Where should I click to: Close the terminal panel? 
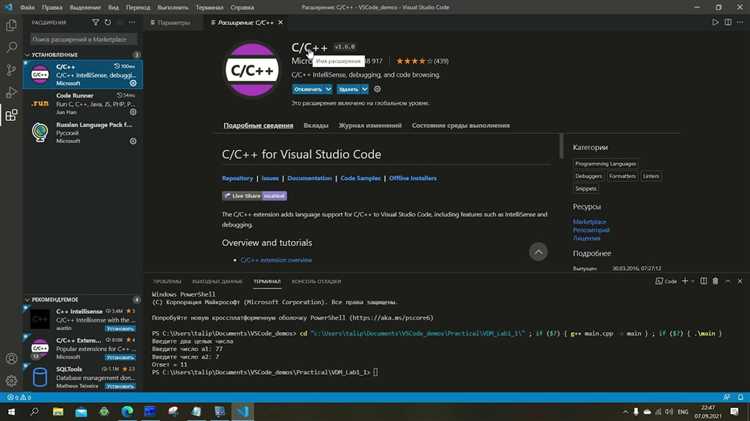740,281
